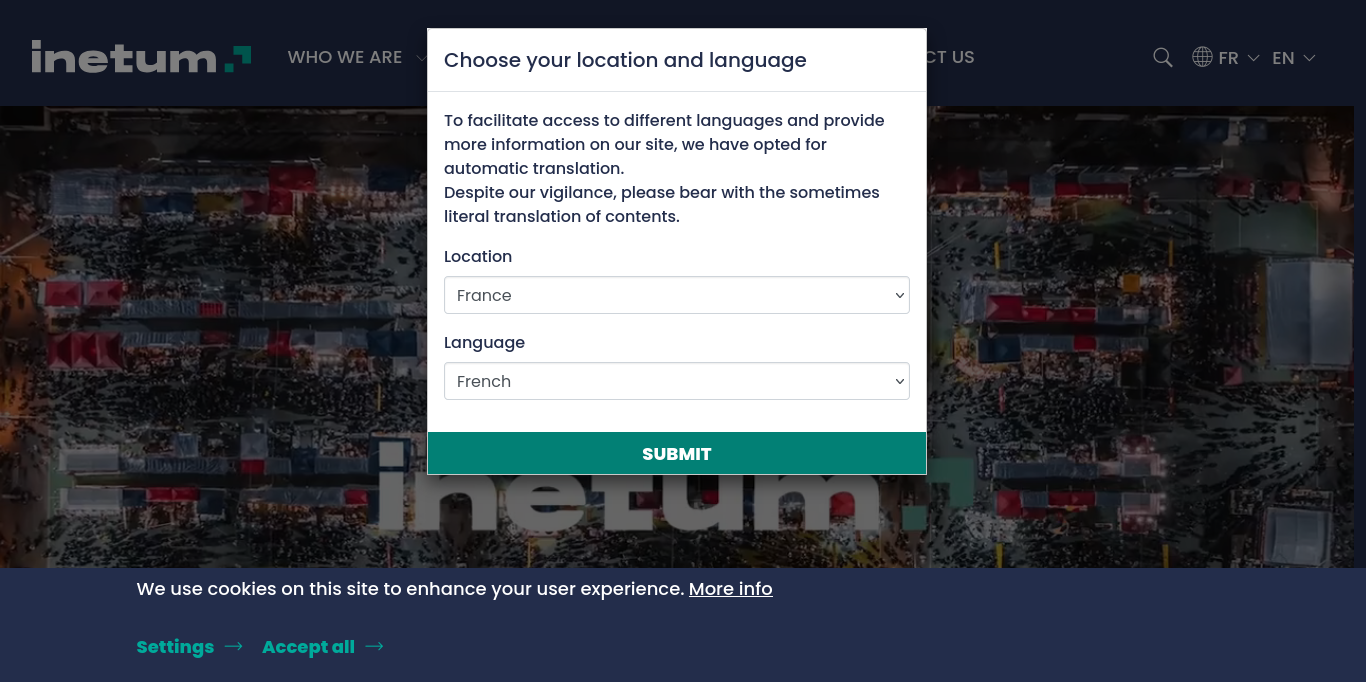1366x682 pixels.
Task: Click the EN label in the header
Action: click(x=1283, y=58)
